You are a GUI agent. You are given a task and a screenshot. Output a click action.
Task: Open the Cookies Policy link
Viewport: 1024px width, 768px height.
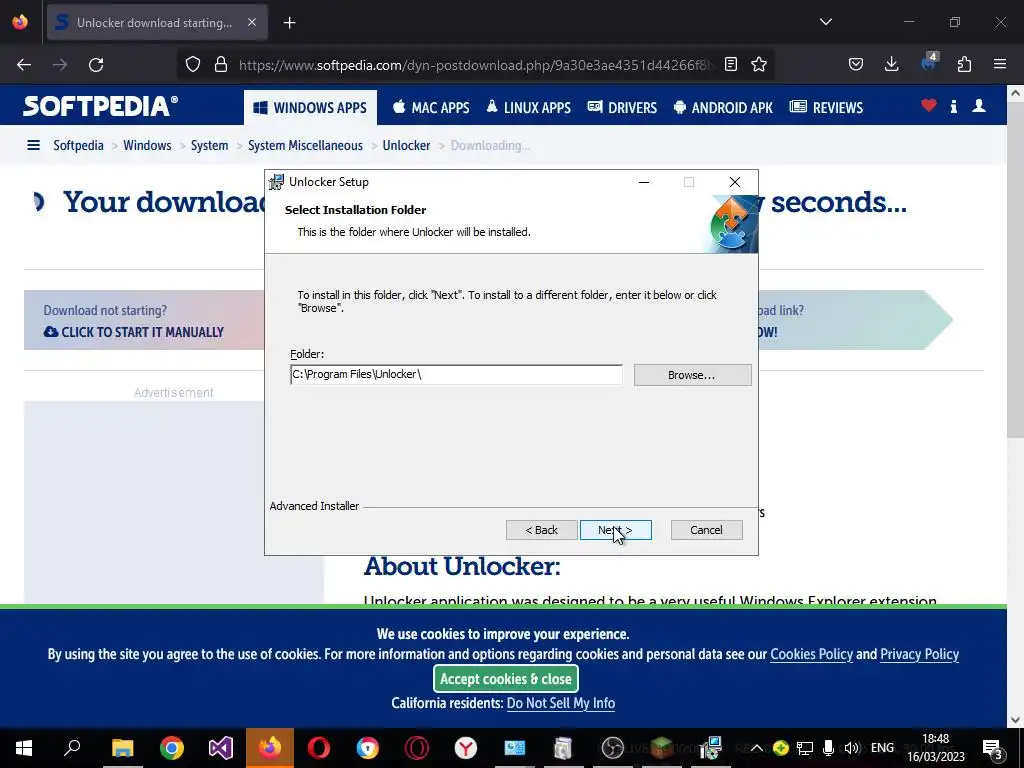(x=811, y=654)
